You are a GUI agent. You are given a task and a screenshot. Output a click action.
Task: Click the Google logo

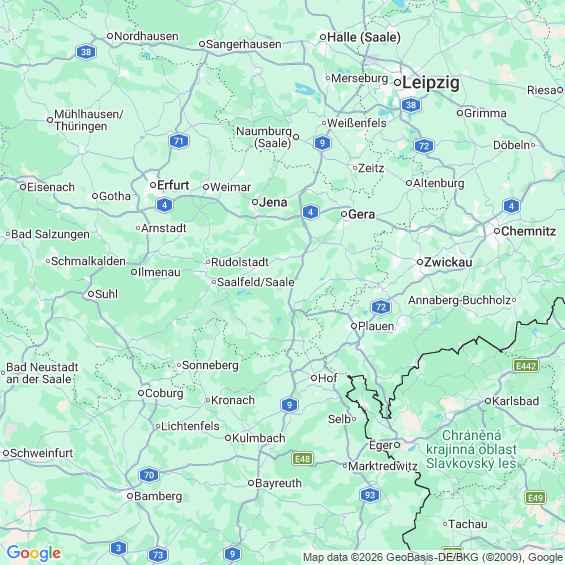coord(34,553)
